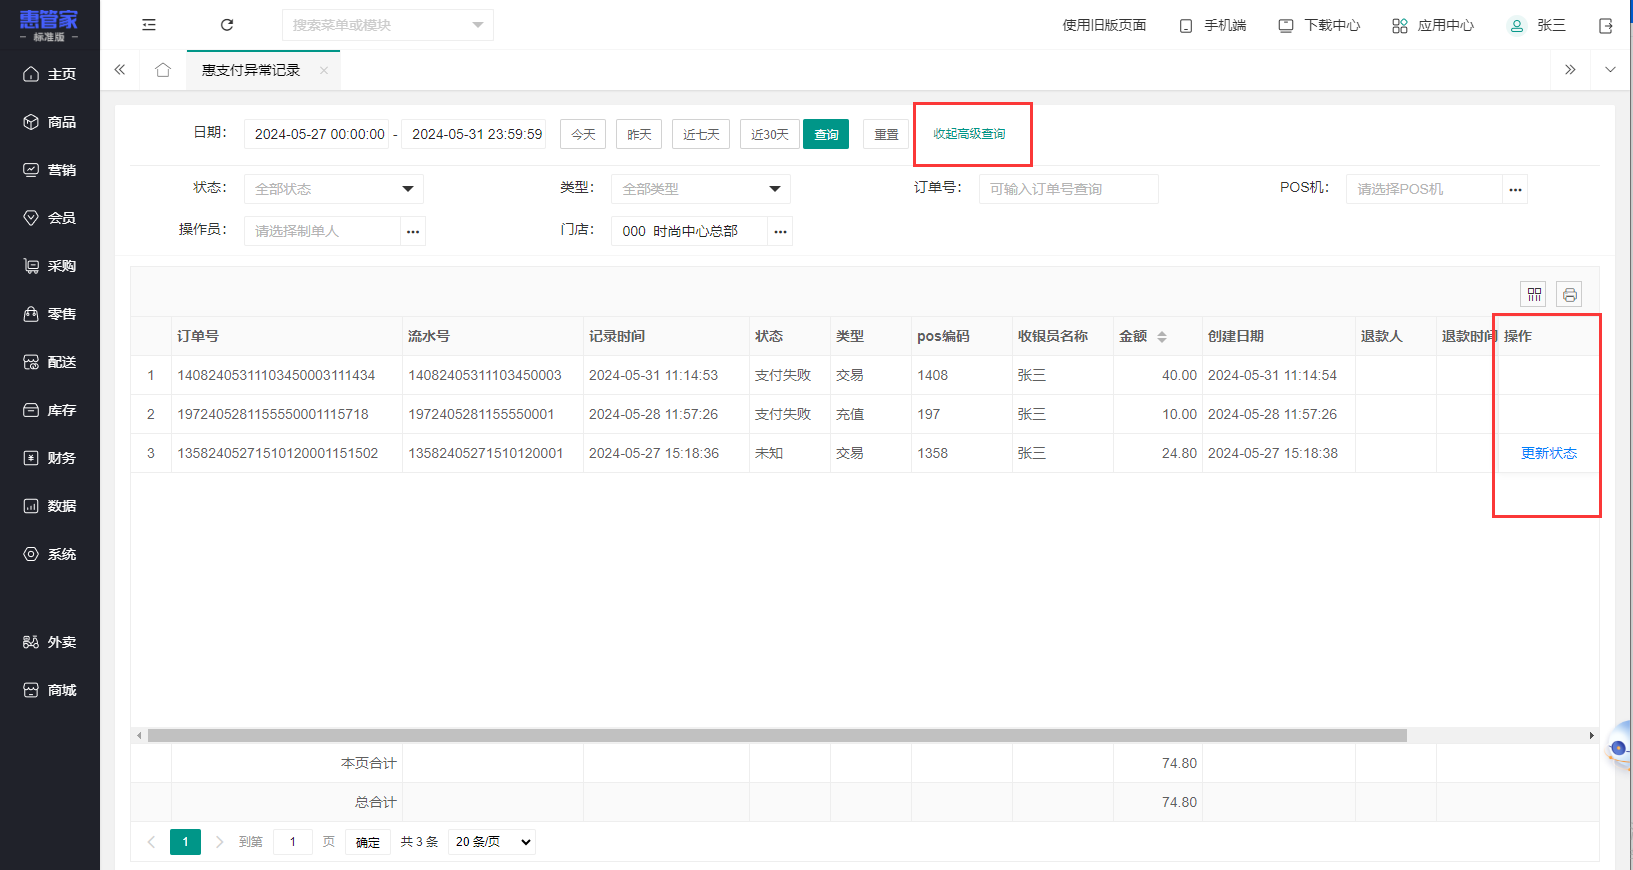Viewport: 1633px width, 870px height.
Task: Click scrollbar right arrow
Action: [1591, 735]
